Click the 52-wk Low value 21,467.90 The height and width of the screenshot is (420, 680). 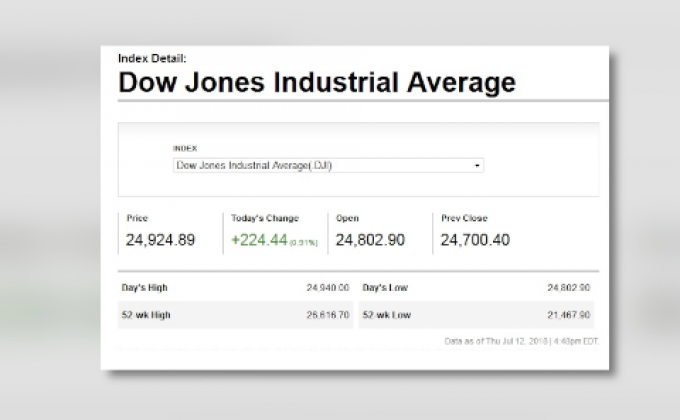point(568,315)
